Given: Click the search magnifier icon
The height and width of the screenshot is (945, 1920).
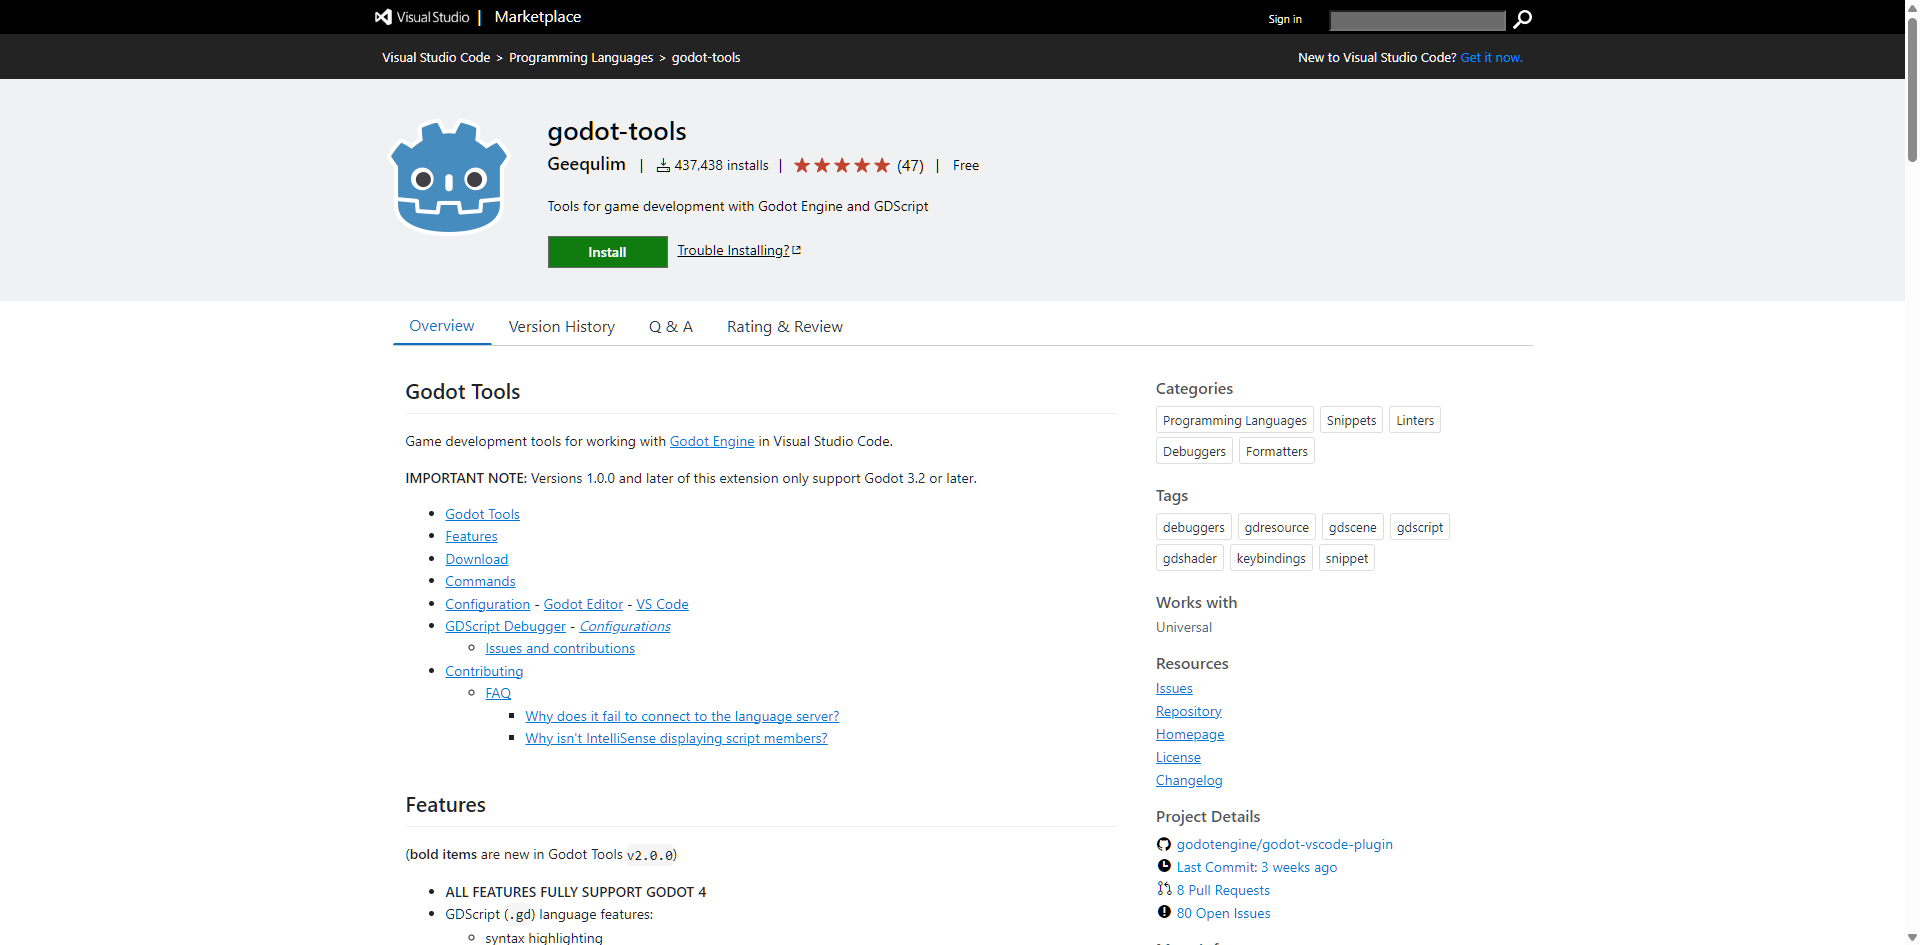Looking at the screenshot, I should pos(1522,19).
